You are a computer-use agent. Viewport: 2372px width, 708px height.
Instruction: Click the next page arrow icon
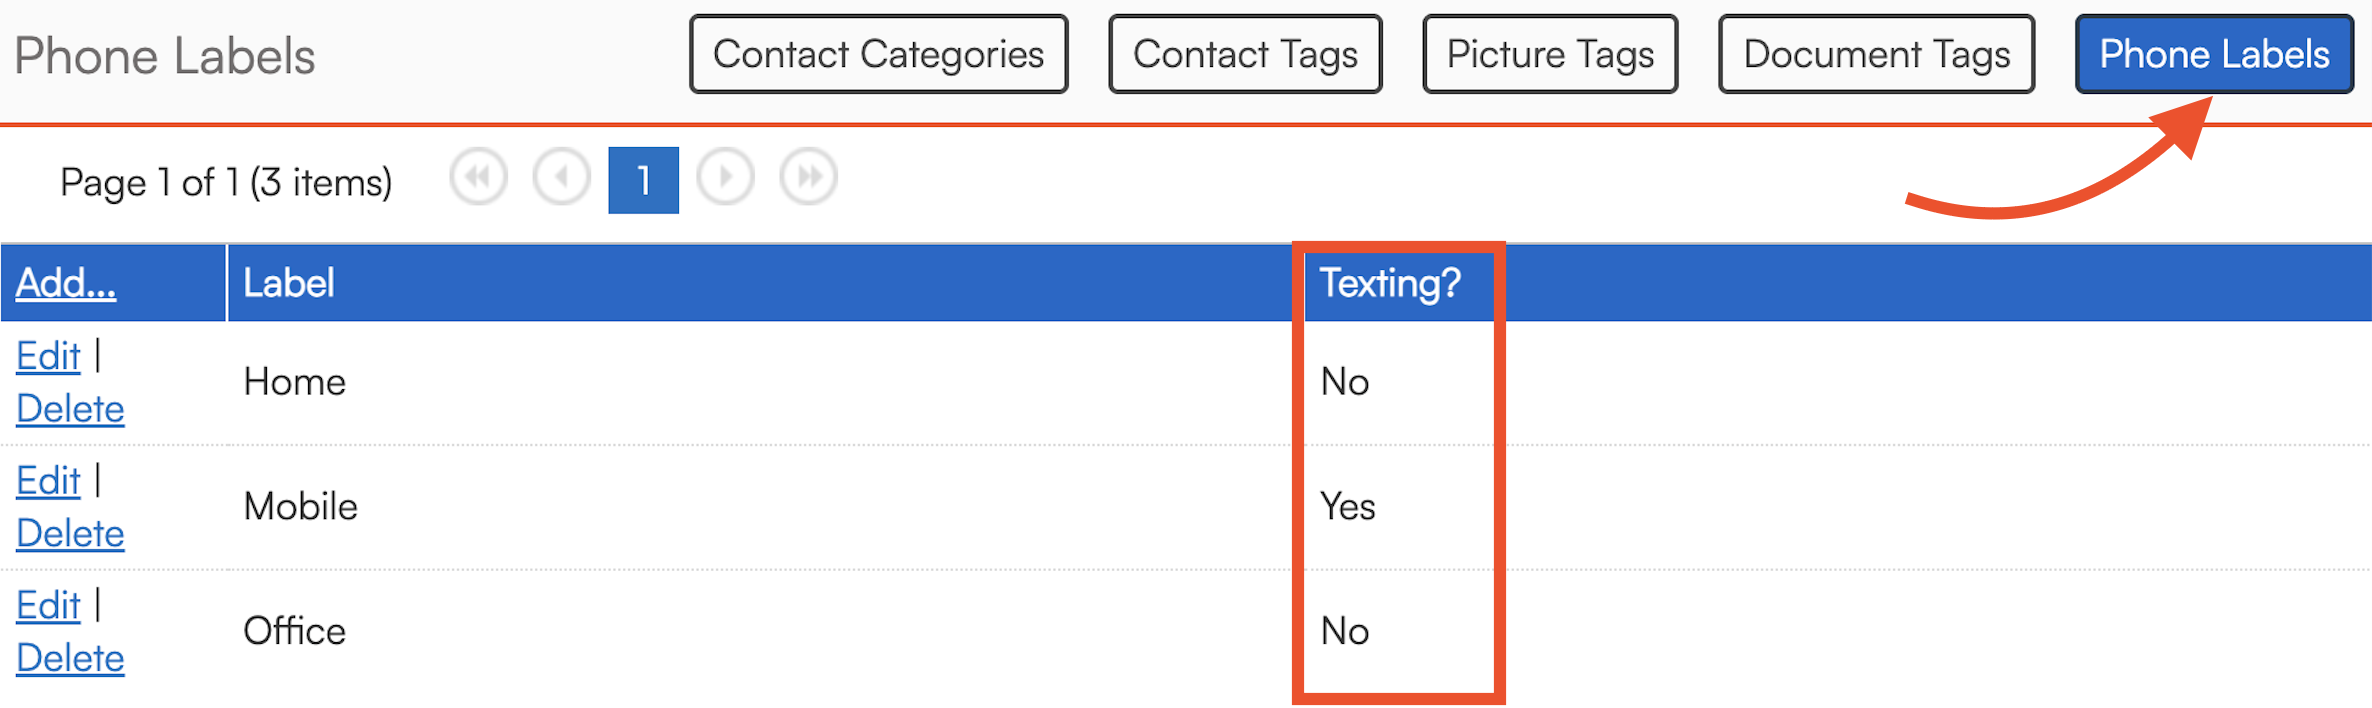(725, 178)
